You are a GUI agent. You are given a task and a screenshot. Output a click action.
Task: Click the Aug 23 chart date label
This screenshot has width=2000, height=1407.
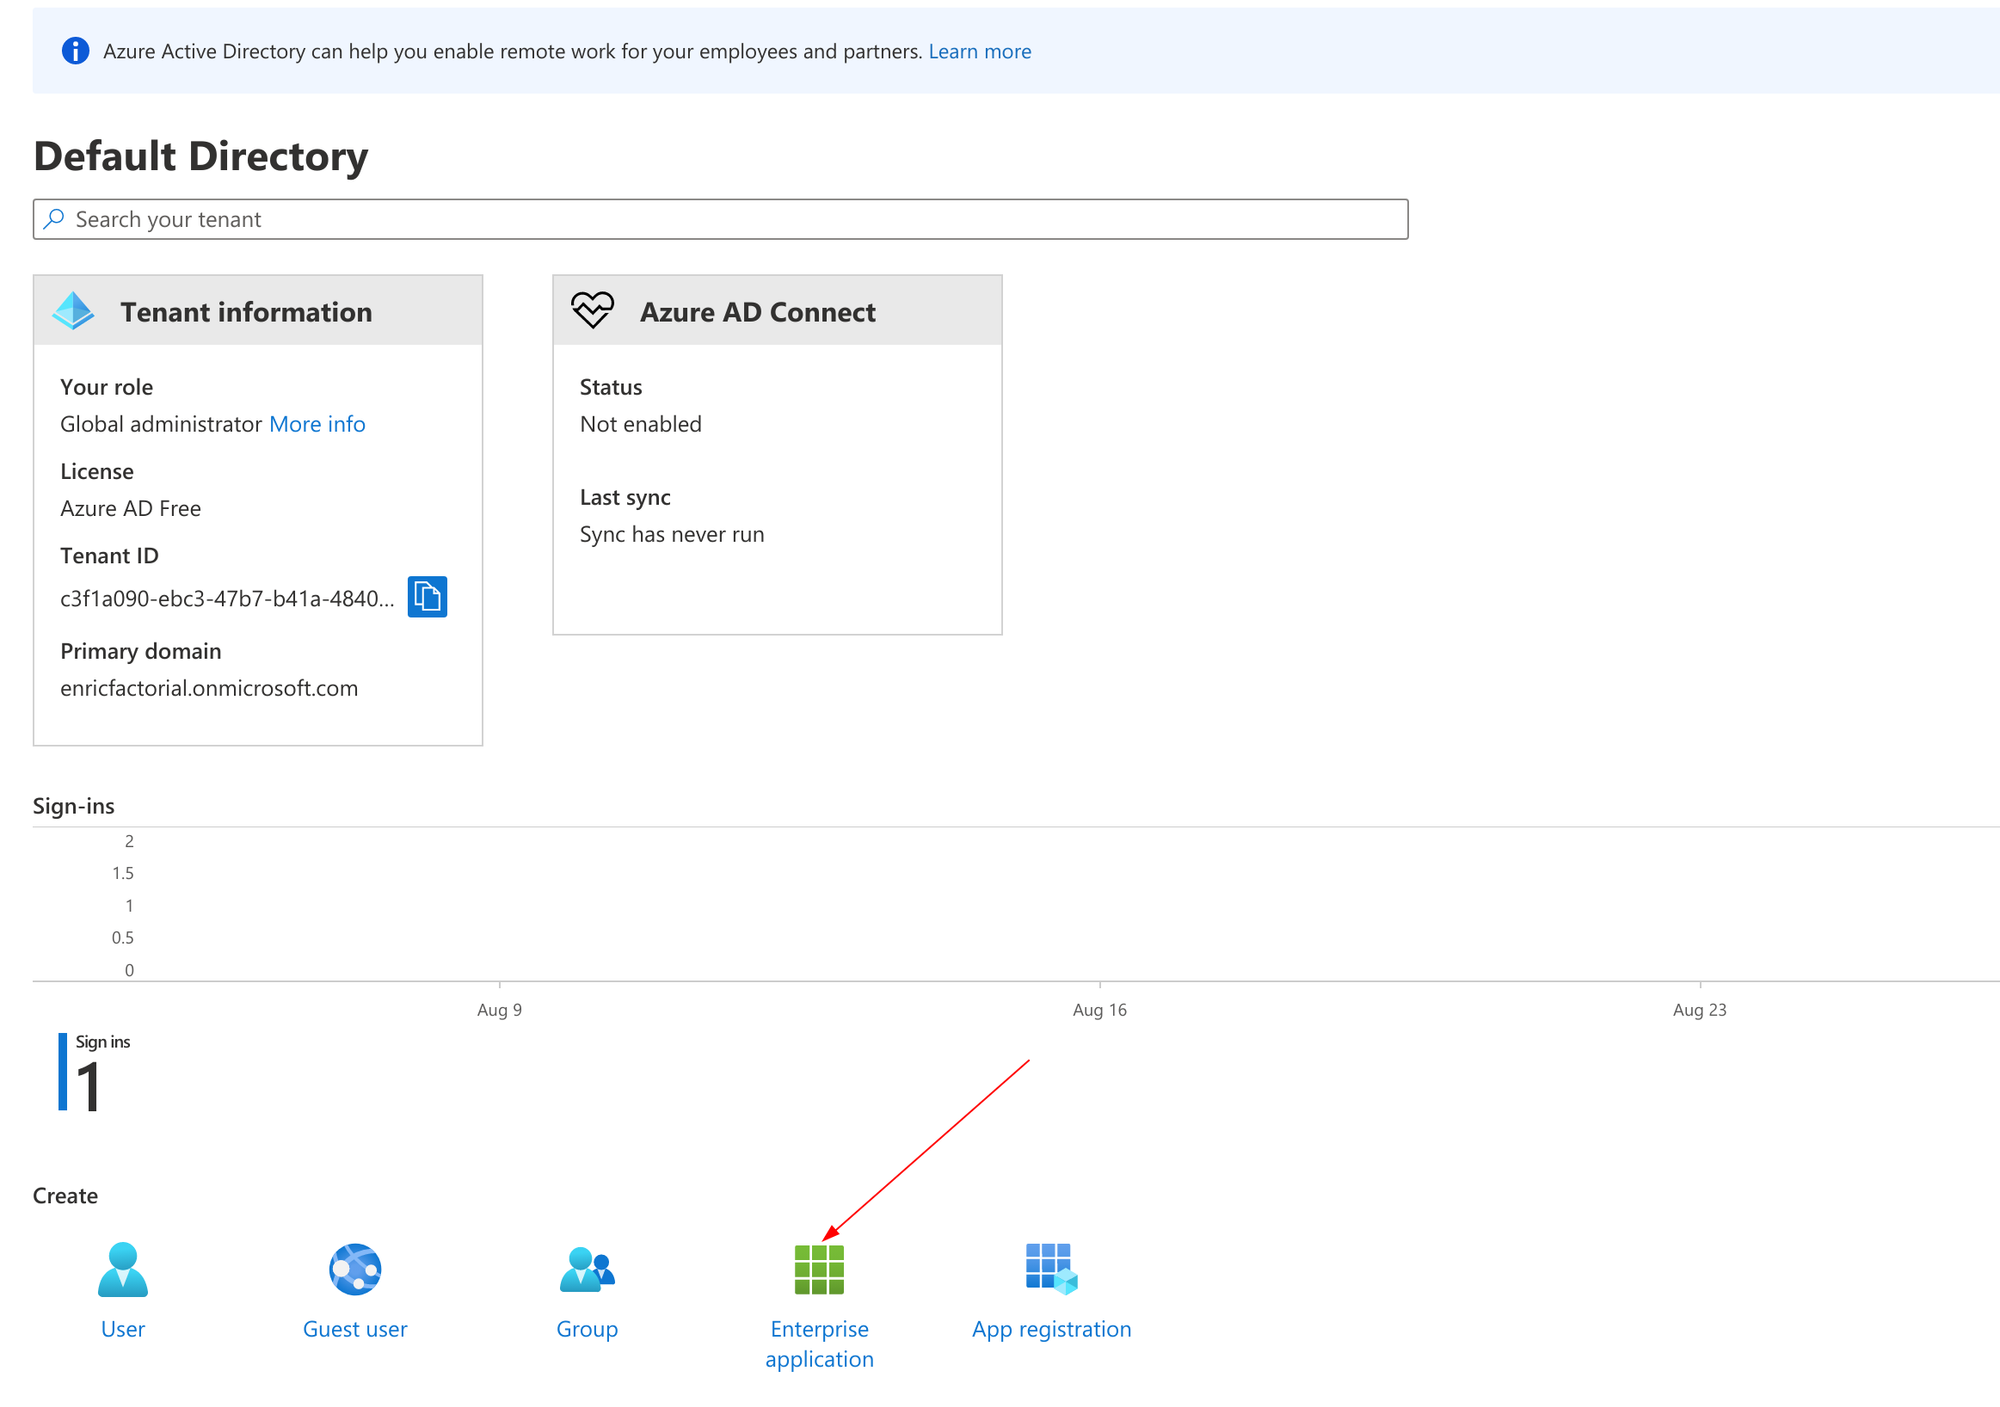1699,1010
